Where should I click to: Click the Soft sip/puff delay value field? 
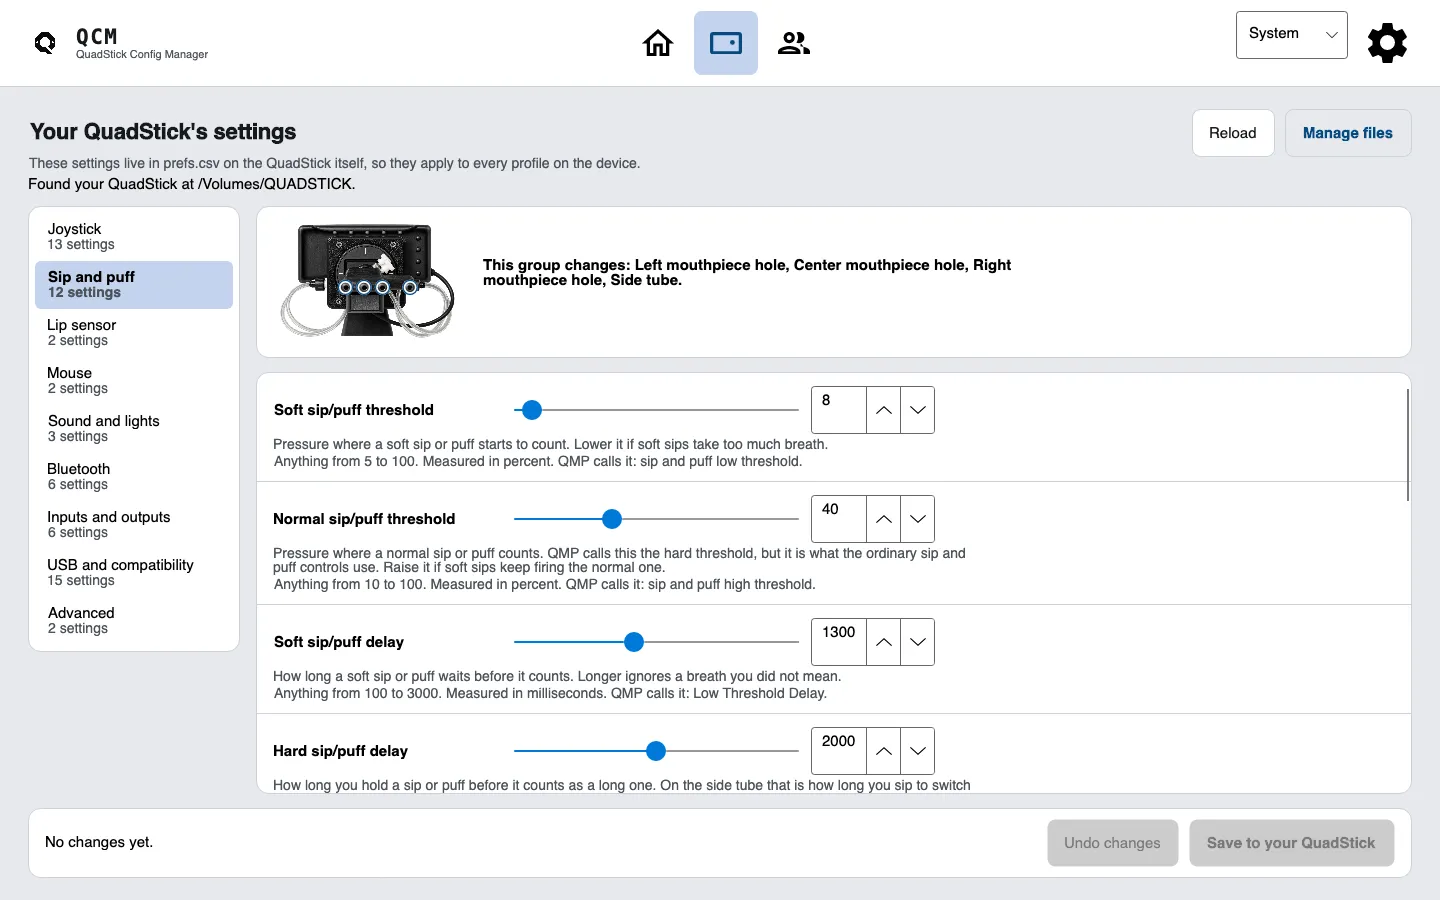coord(839,642)
